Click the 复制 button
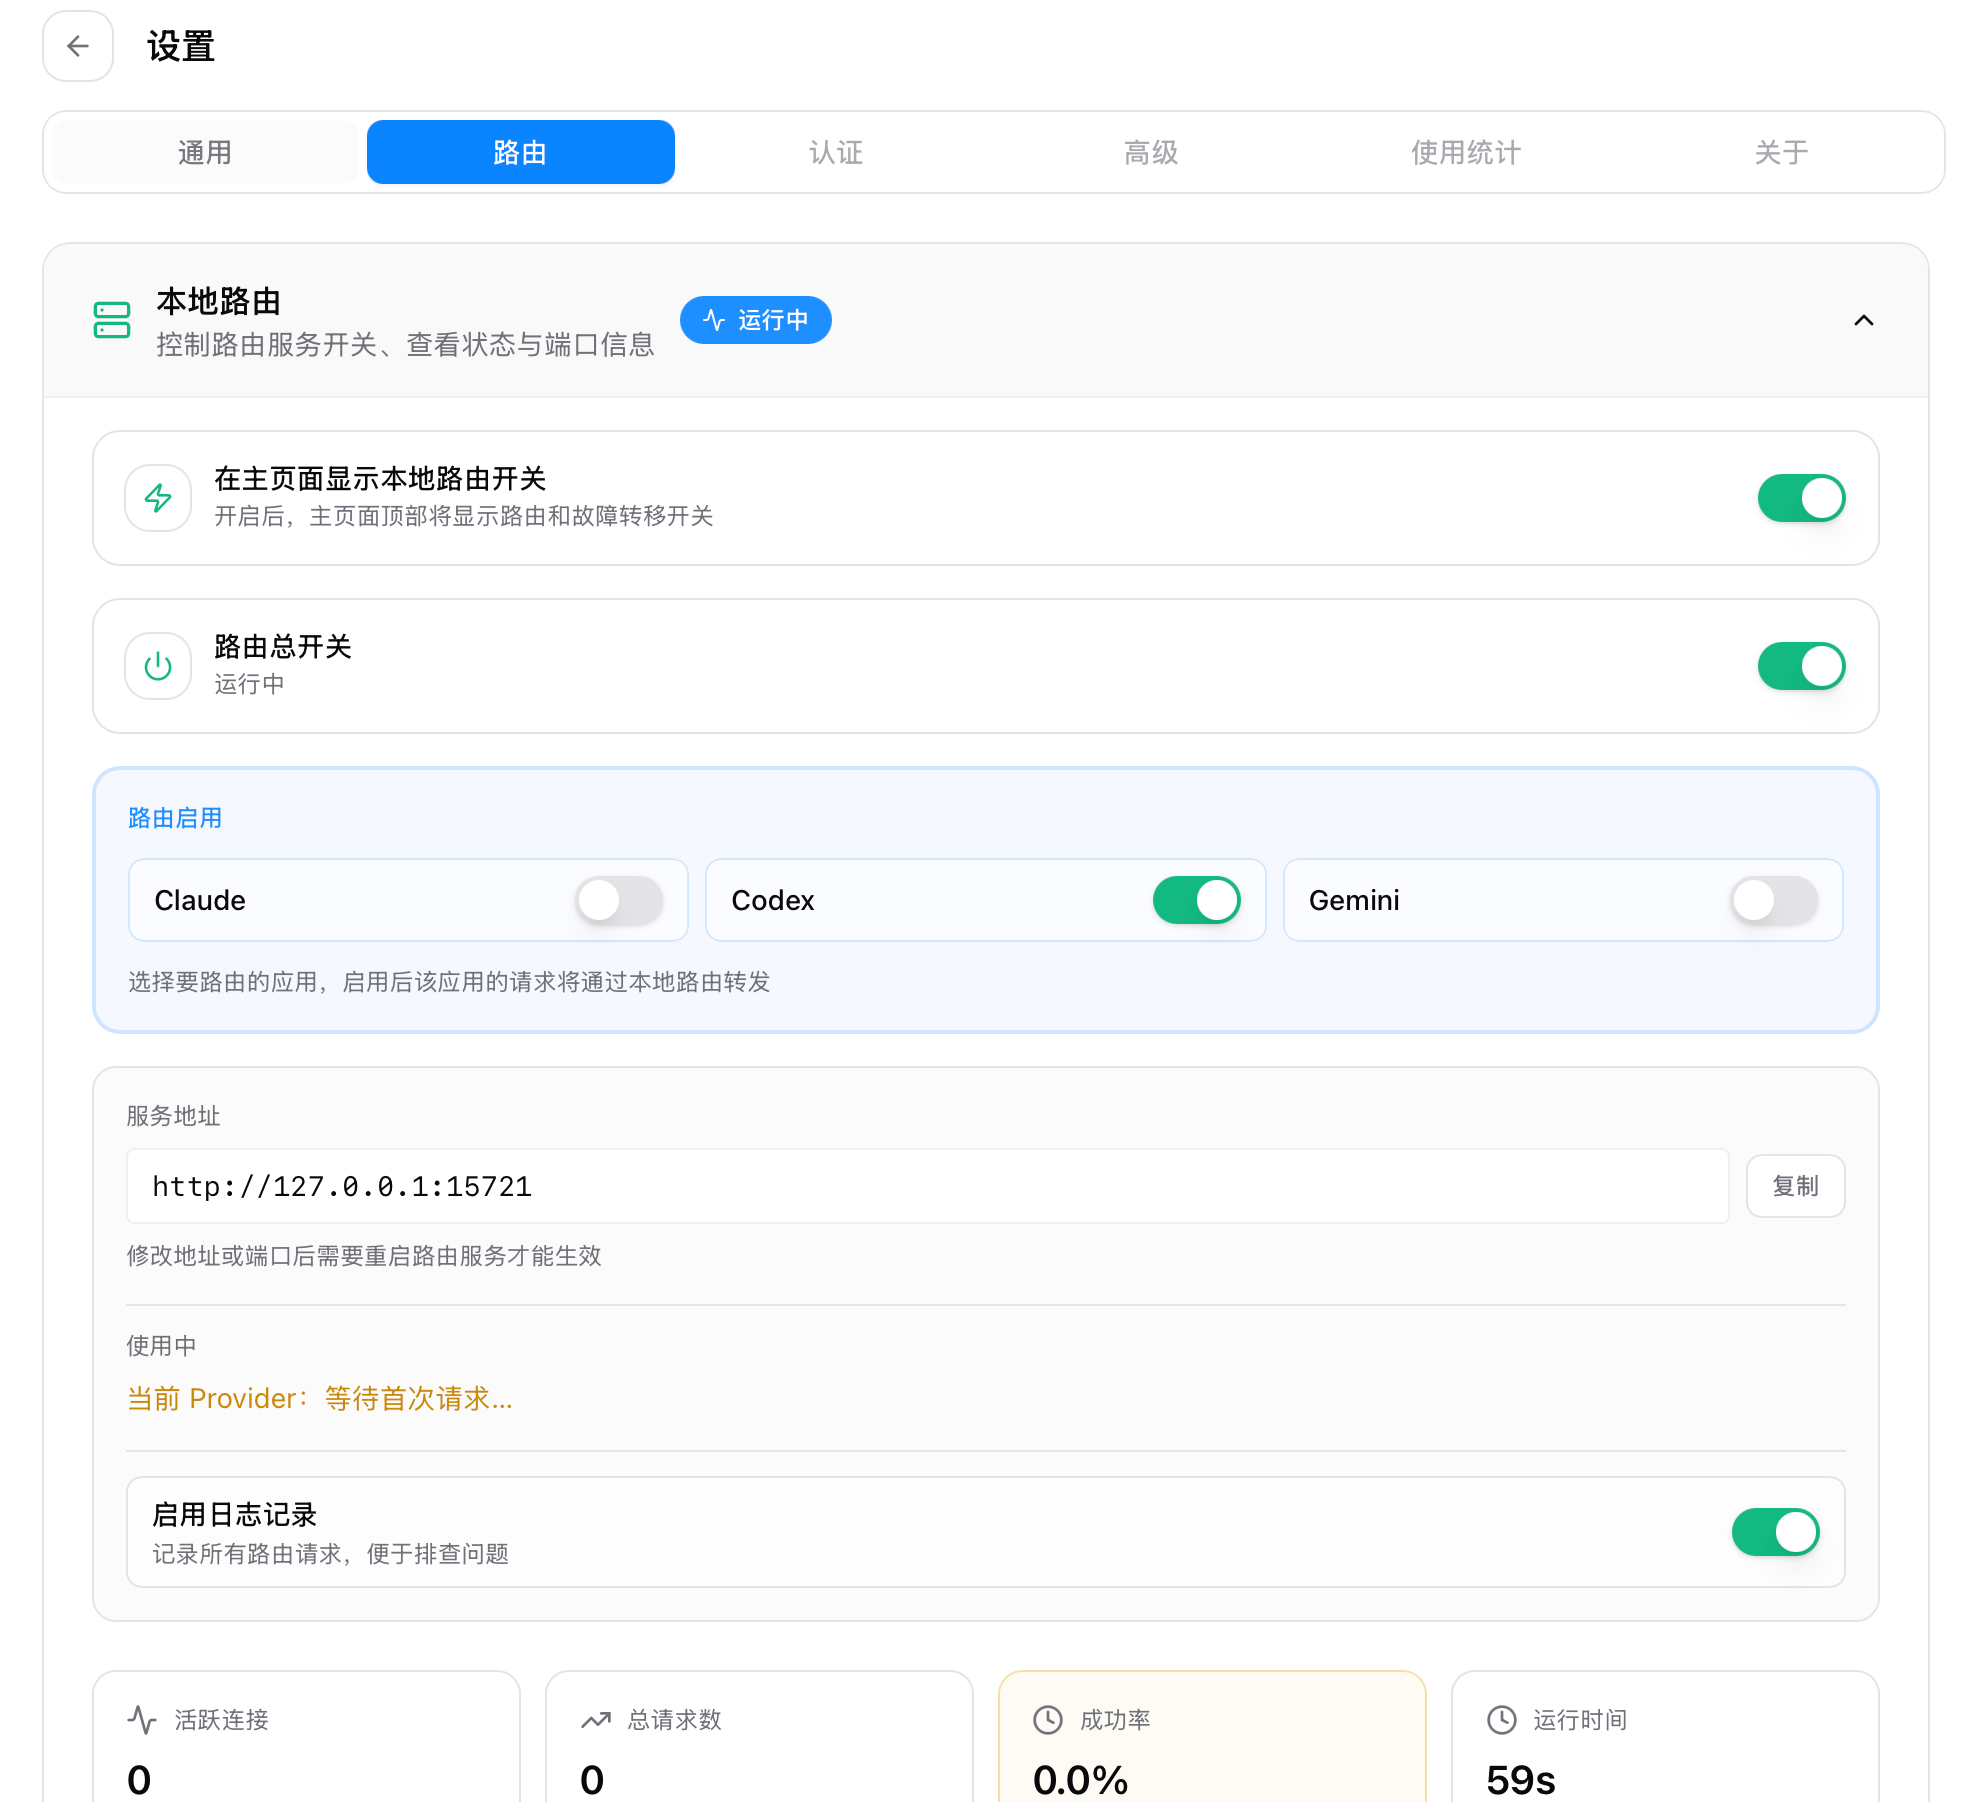1972x1802 pixels. (1796, 1186)
